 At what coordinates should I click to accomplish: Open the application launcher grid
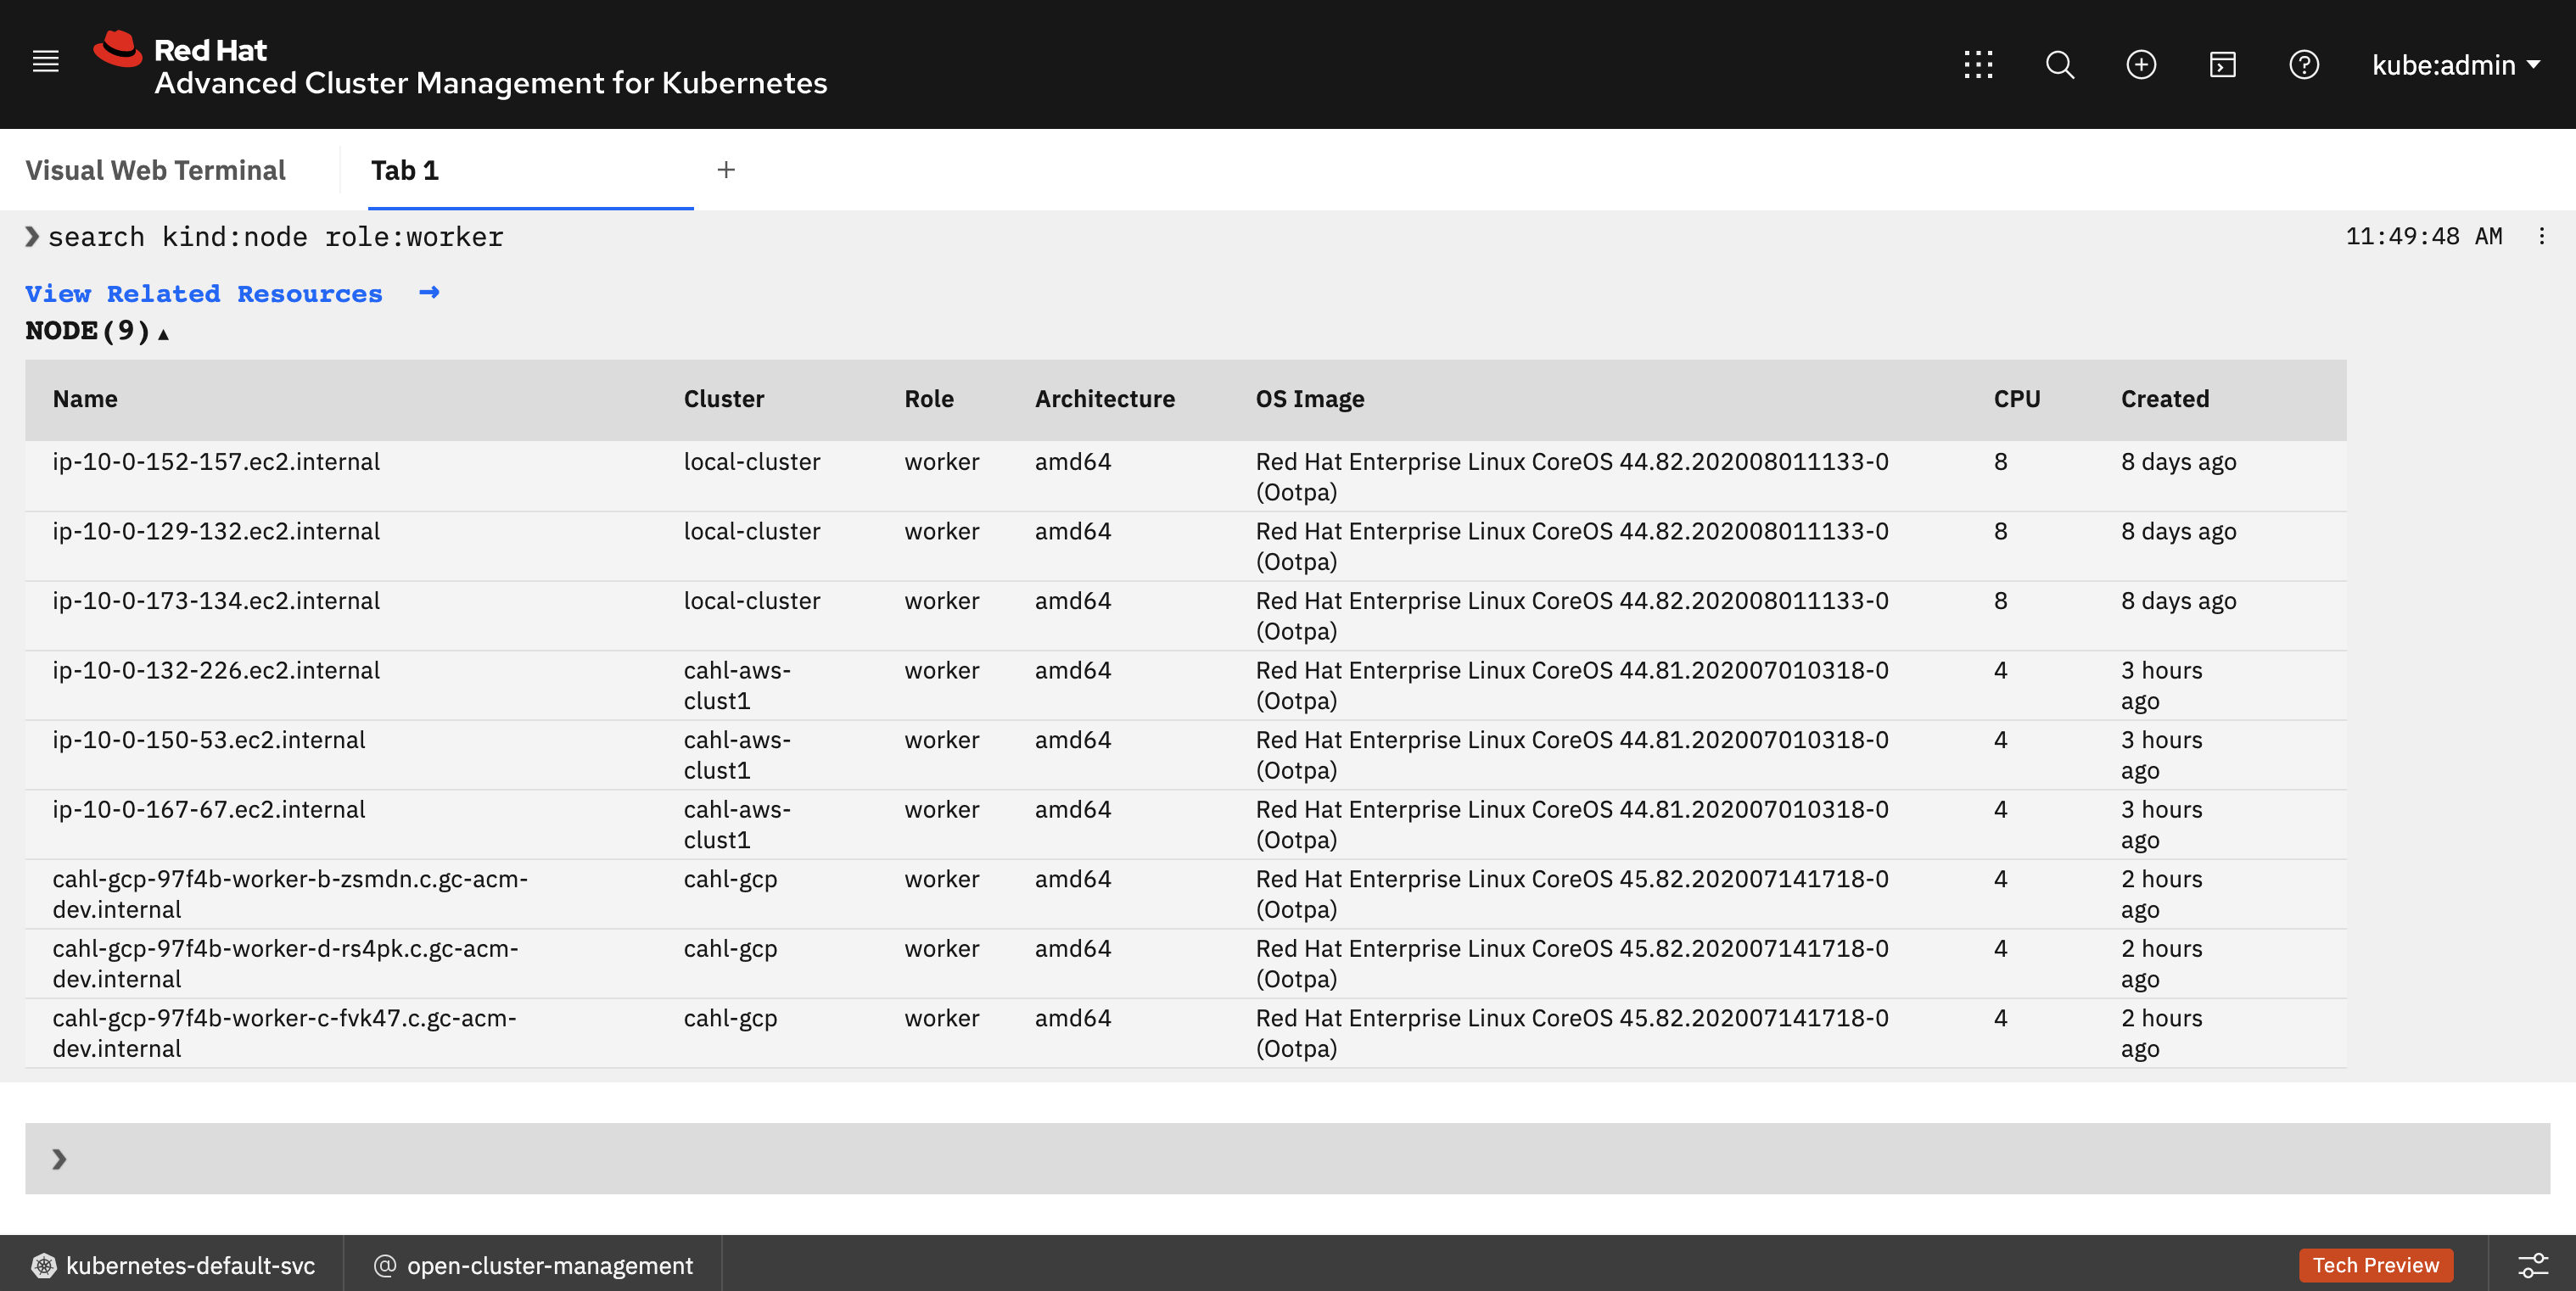pyautogui.click(x=1978, y=64)
